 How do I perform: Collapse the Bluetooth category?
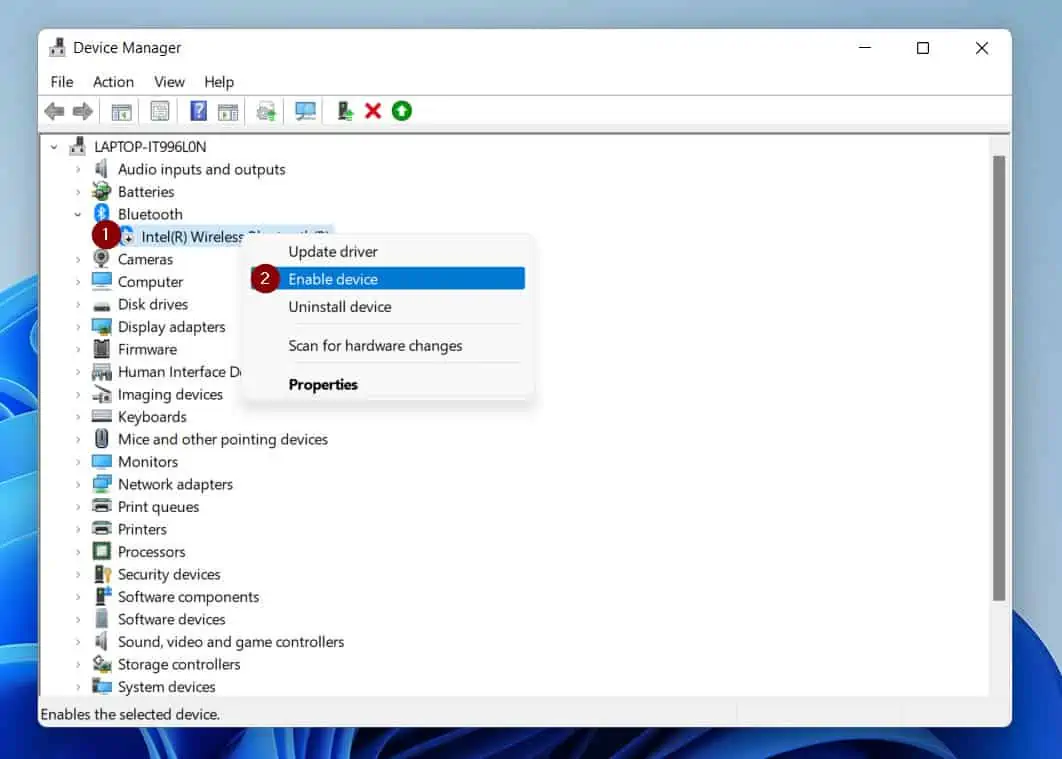[78, 214]
